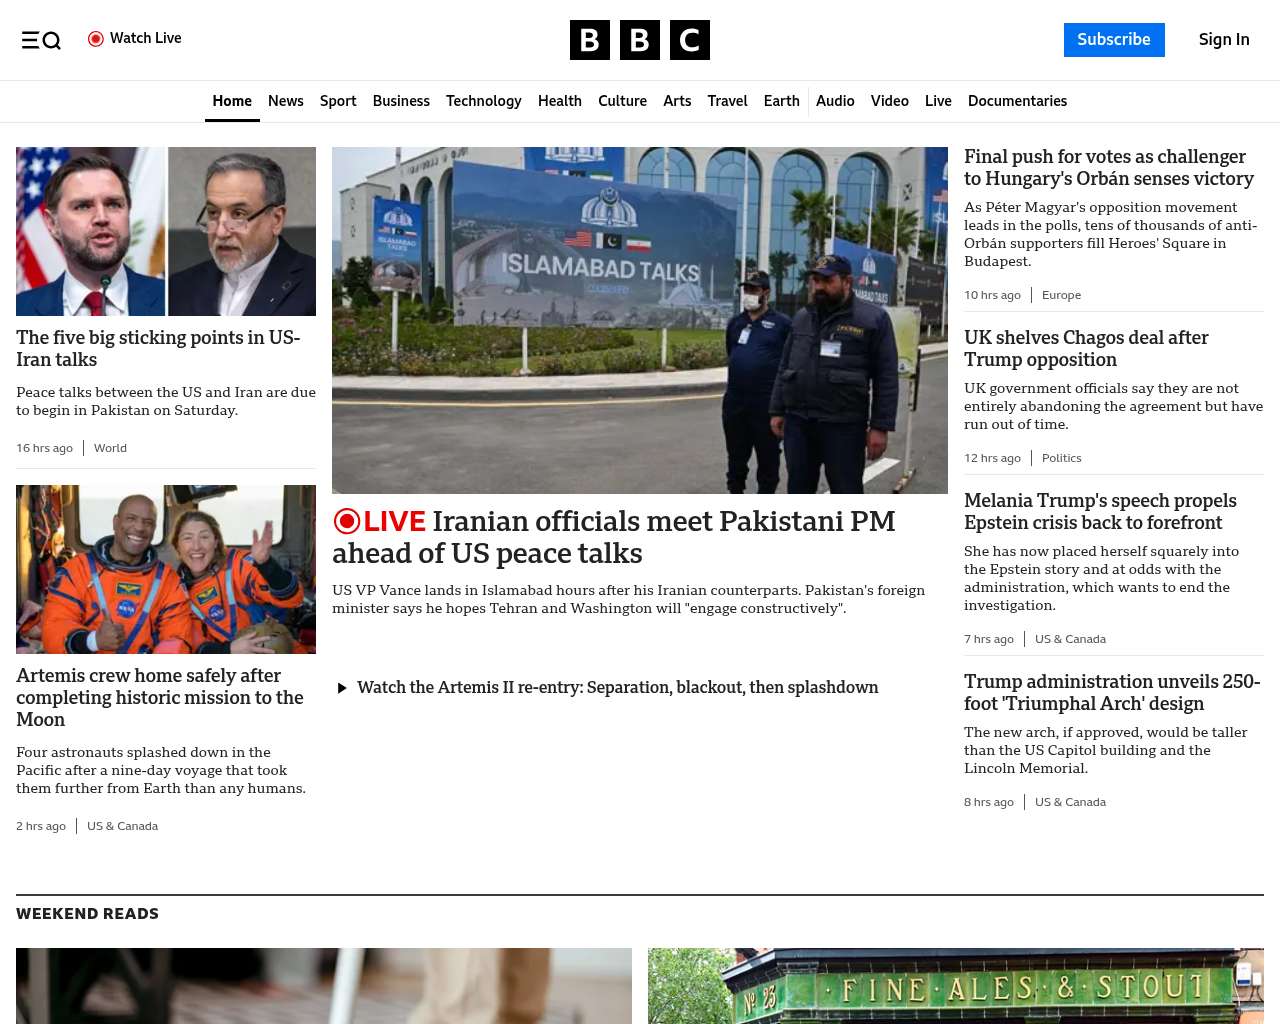This screenshot has width=1280, height=1024.
Task: Switch to the Earth section
Action: pyautogui.click(x=781, y=101)
